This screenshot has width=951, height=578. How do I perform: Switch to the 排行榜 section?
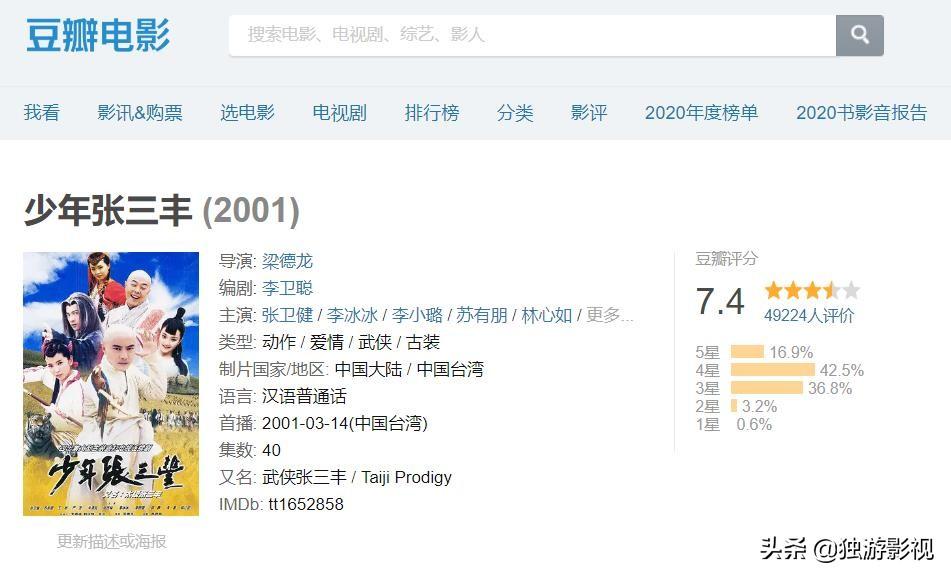(431, 113)
